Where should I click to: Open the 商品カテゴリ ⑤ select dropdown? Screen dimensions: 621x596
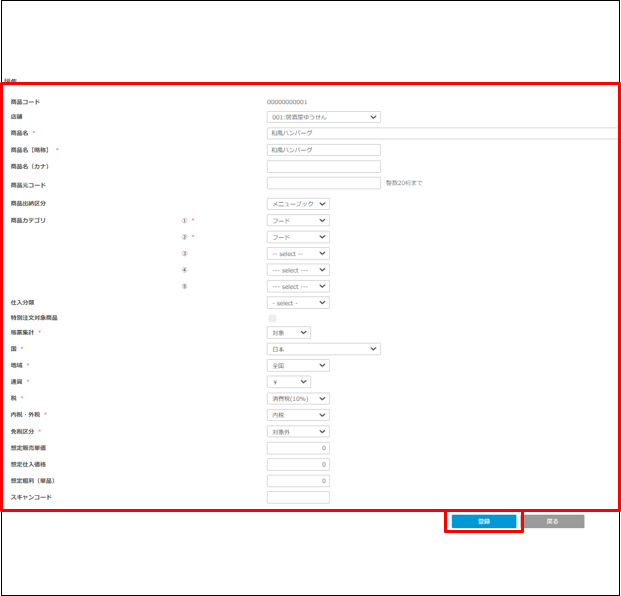(298, 286)
